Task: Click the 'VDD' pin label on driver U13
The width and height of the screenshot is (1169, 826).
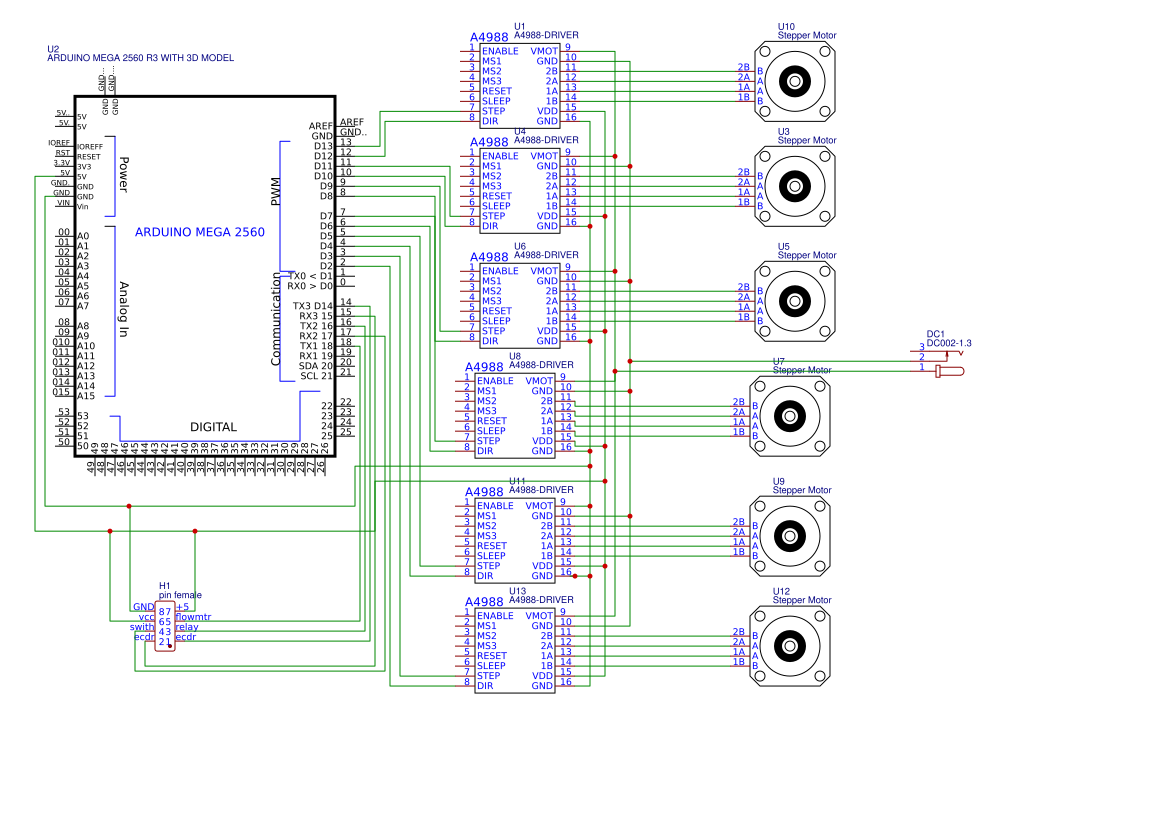Action: coord(543,675)
